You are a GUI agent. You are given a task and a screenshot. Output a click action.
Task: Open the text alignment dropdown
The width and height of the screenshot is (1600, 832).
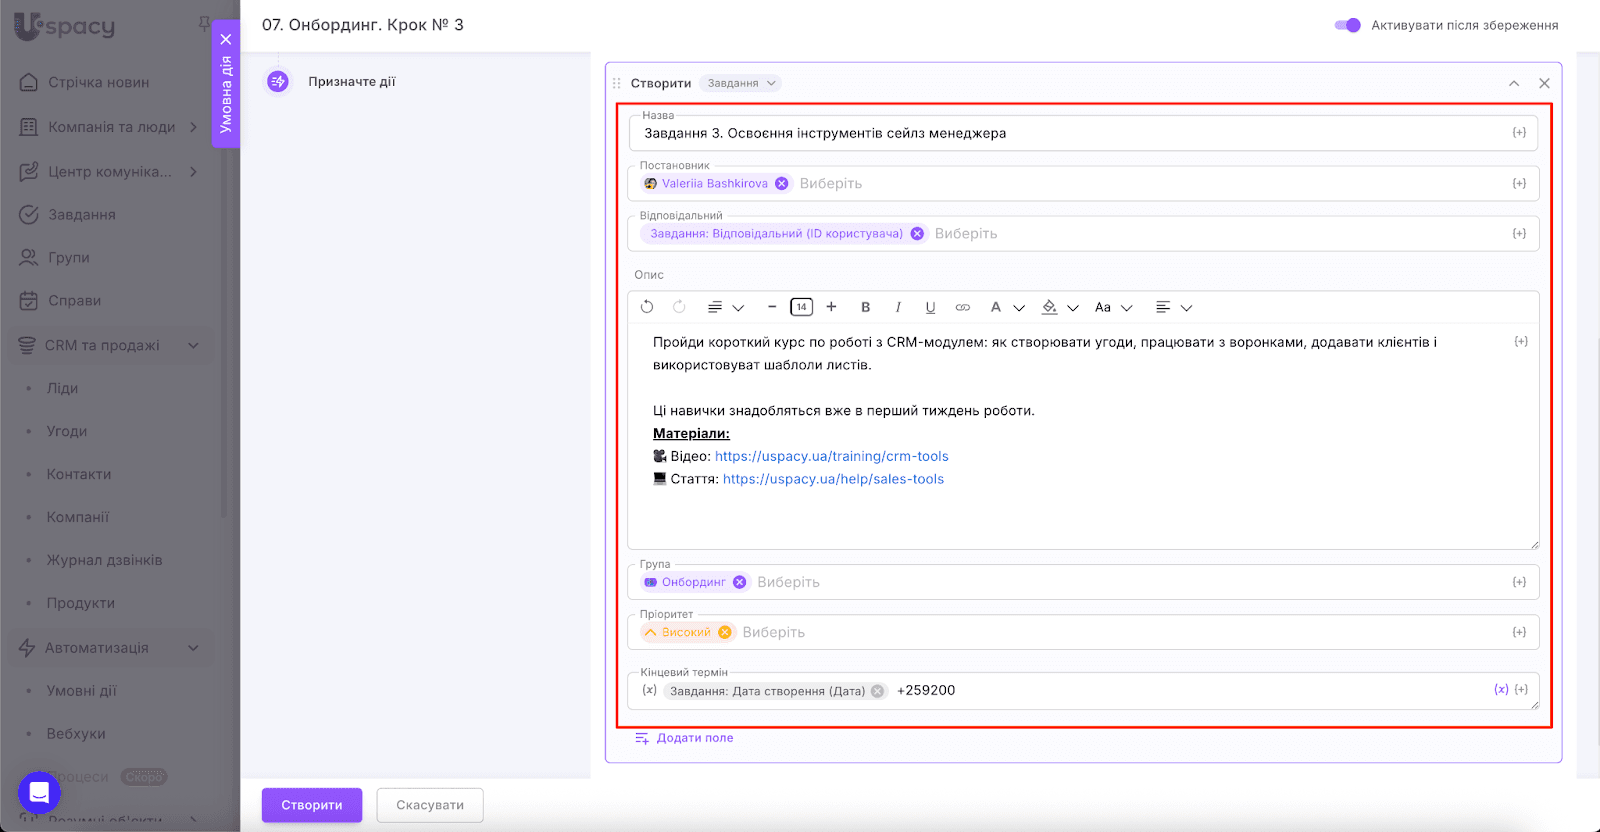pyautogui.click(x=1173, y=307)
